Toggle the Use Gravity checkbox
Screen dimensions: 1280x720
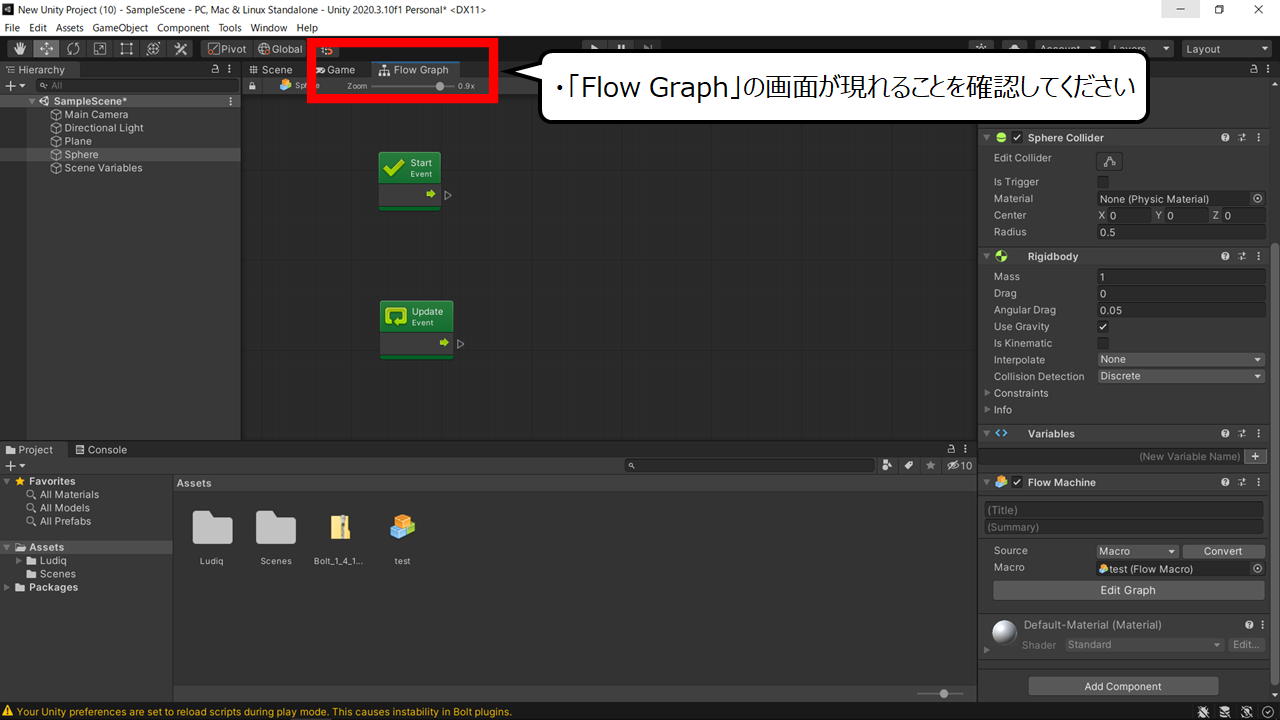pyautogui.click(x=1103, y=327)
